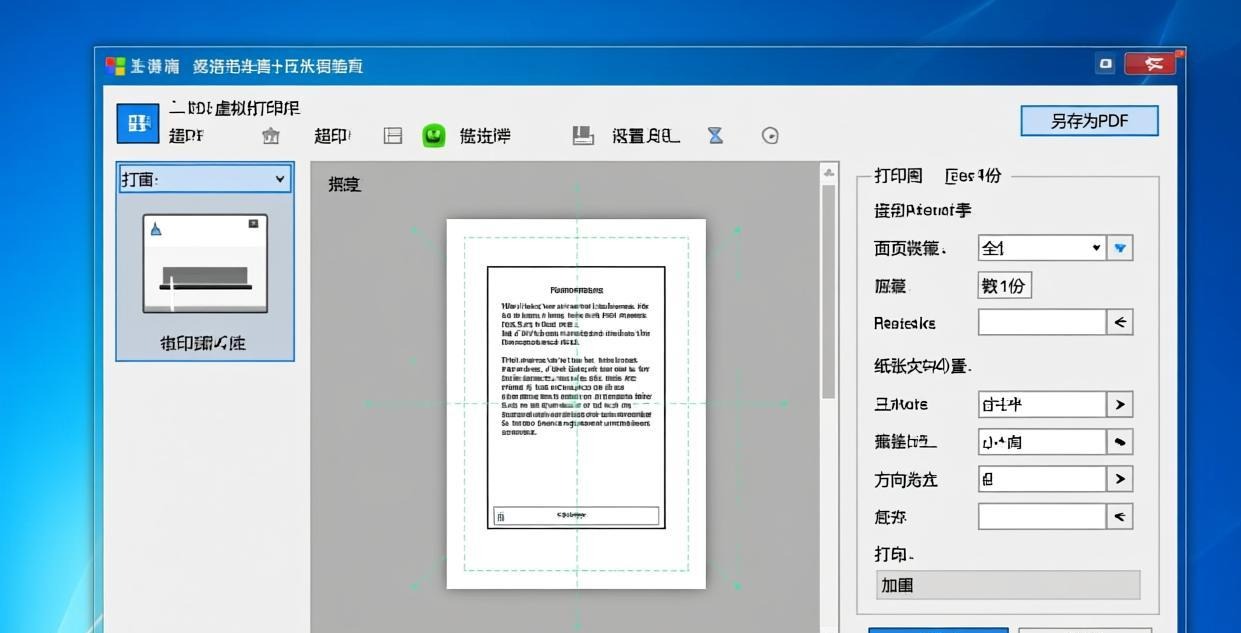The width and height of the screenshot is (1241, 633).
Task: Click the colorful logo in the title bar
Action: click(115, 66)
